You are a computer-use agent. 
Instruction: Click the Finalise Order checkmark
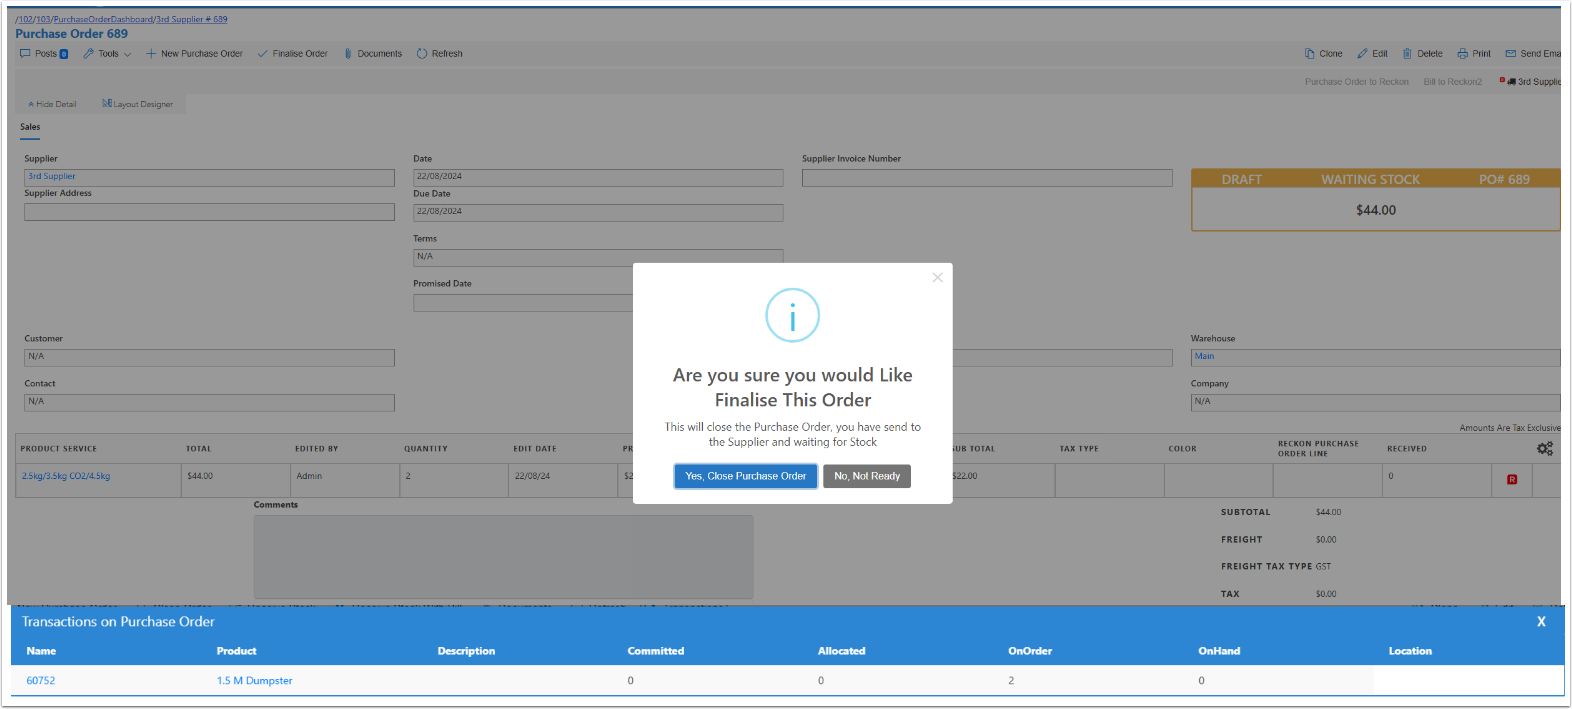(263, 54)
